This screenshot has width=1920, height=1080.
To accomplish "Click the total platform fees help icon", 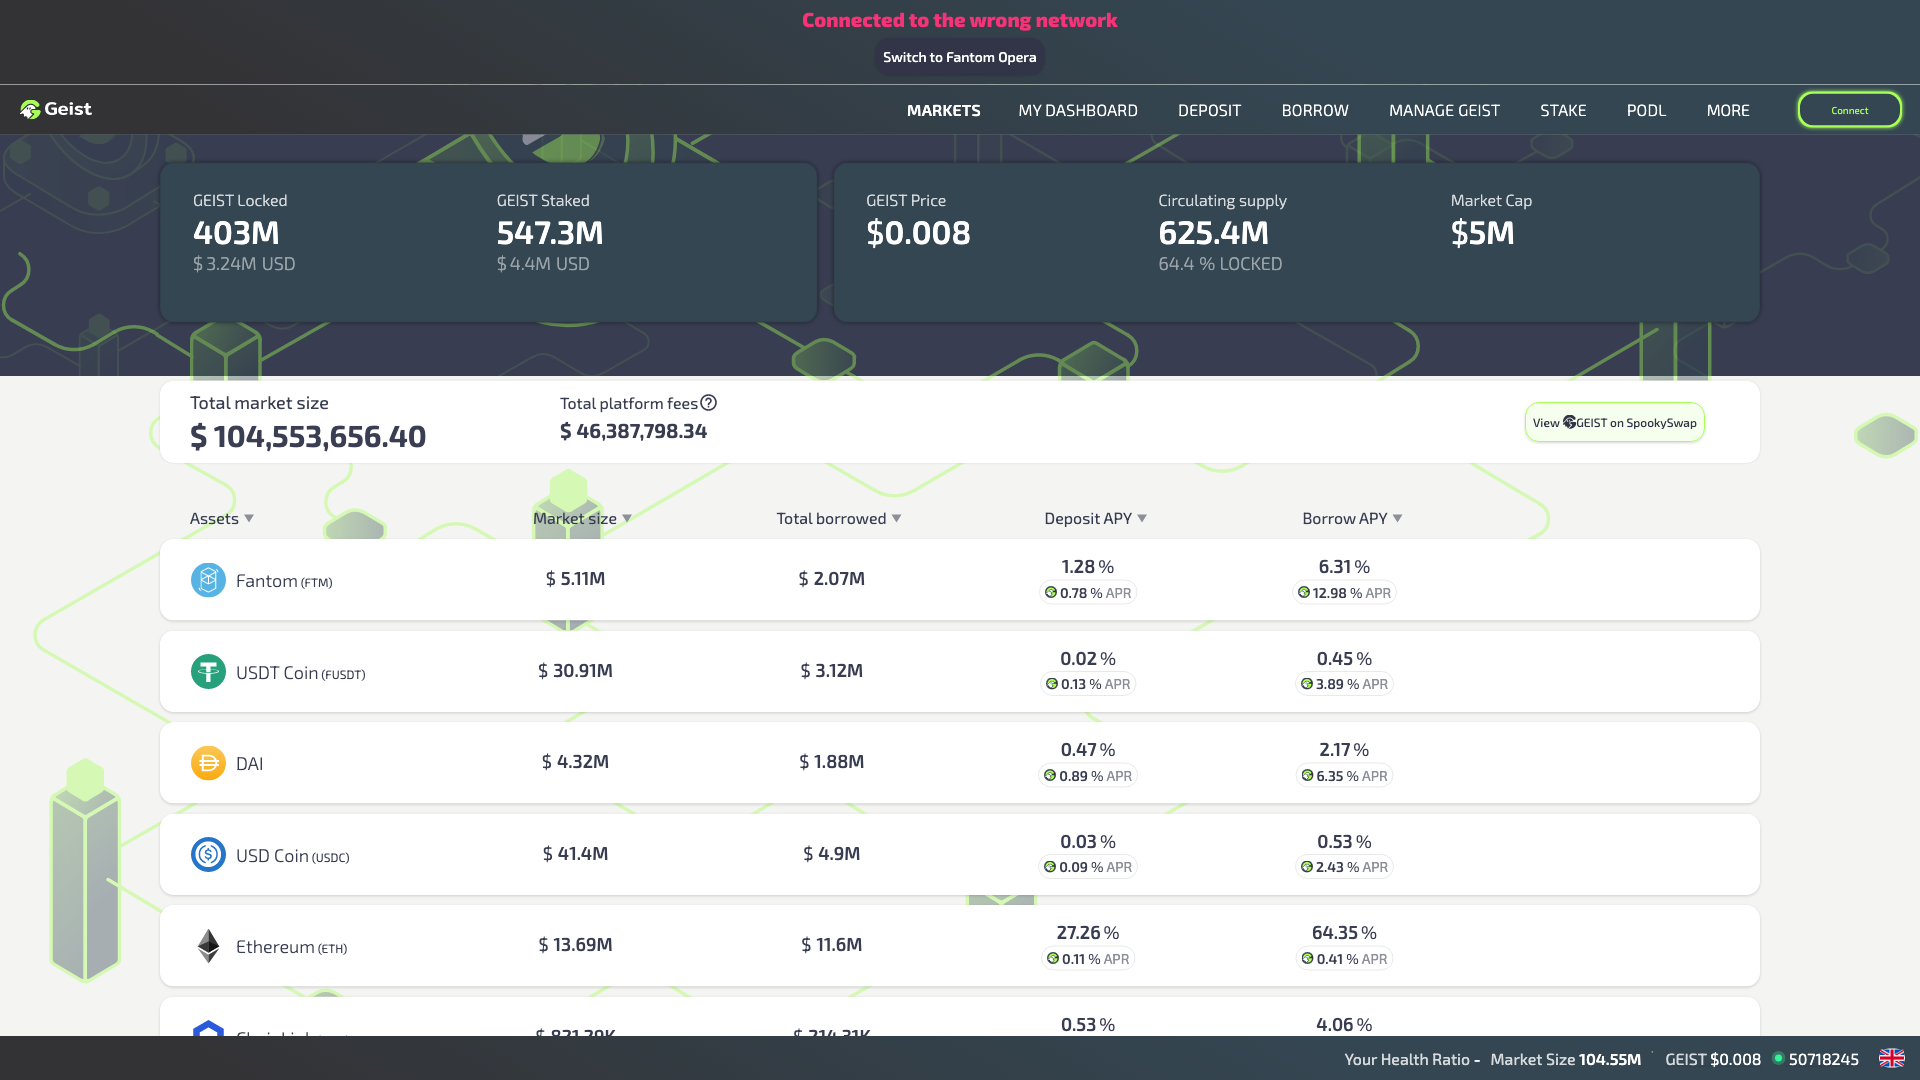I will [x=708, y=403].
